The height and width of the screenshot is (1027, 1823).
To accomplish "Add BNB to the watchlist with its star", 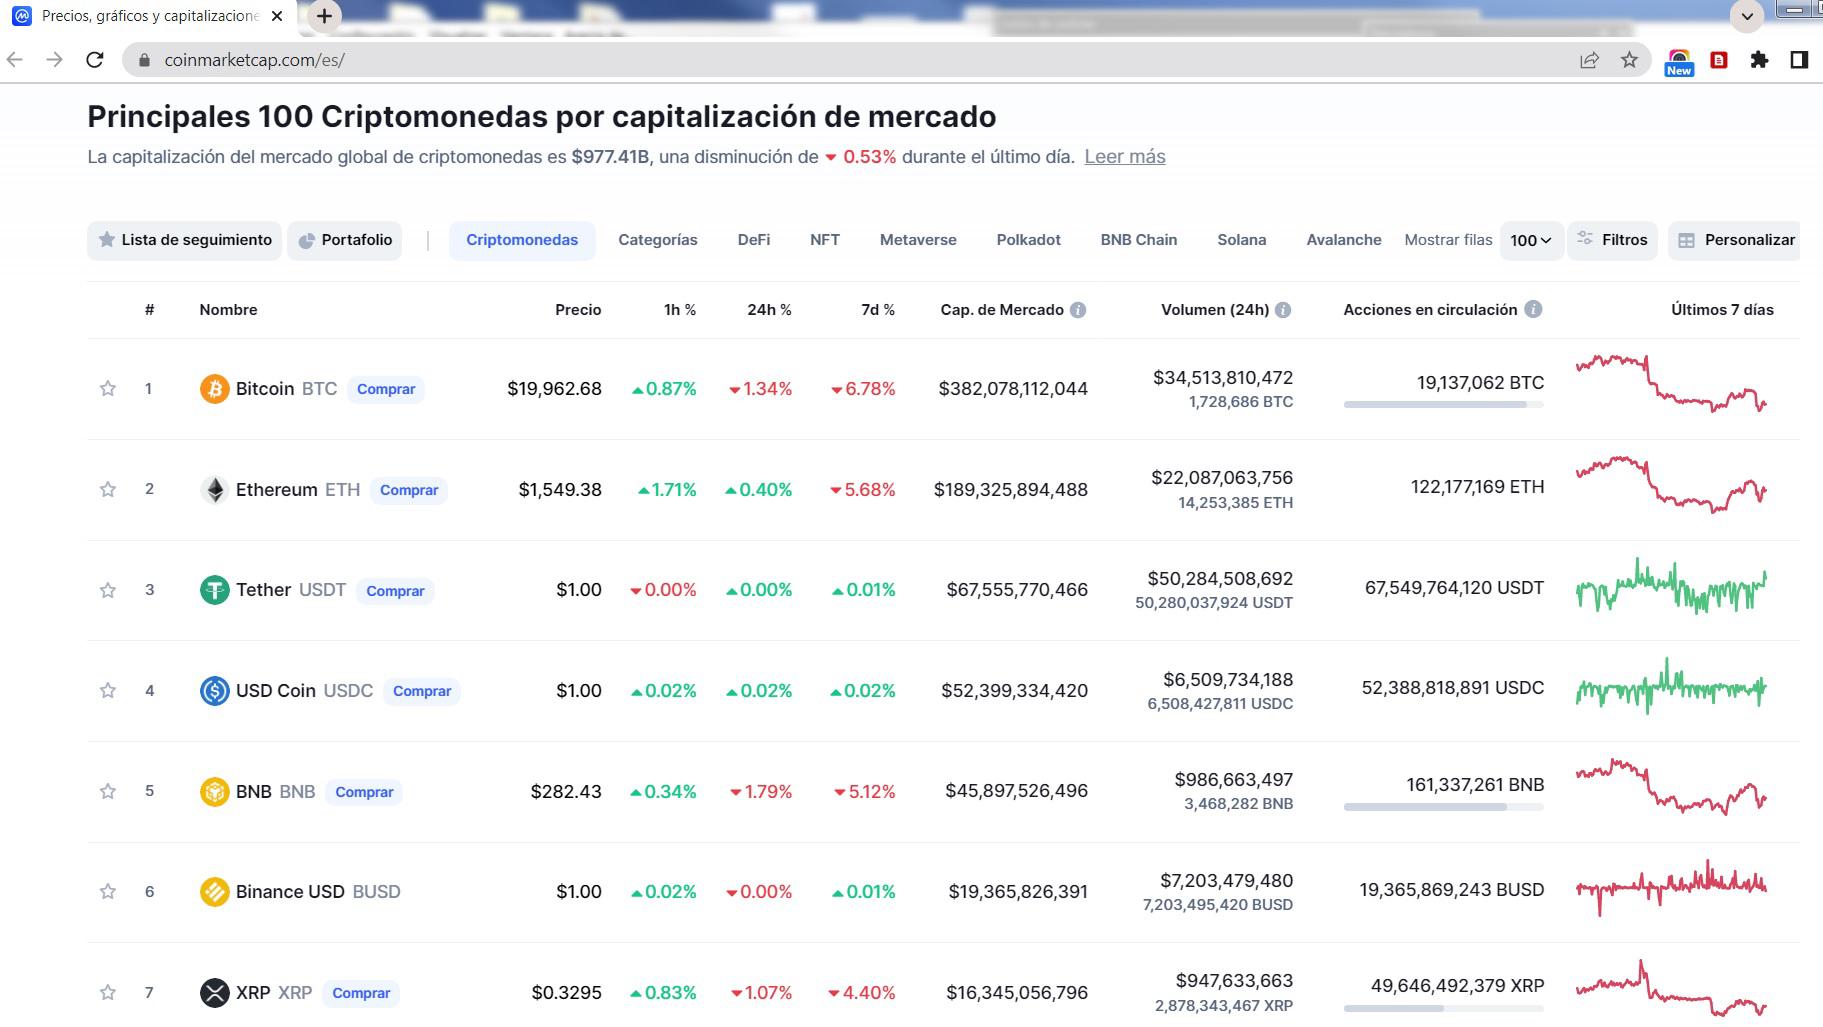I will (x=108, y=792).
